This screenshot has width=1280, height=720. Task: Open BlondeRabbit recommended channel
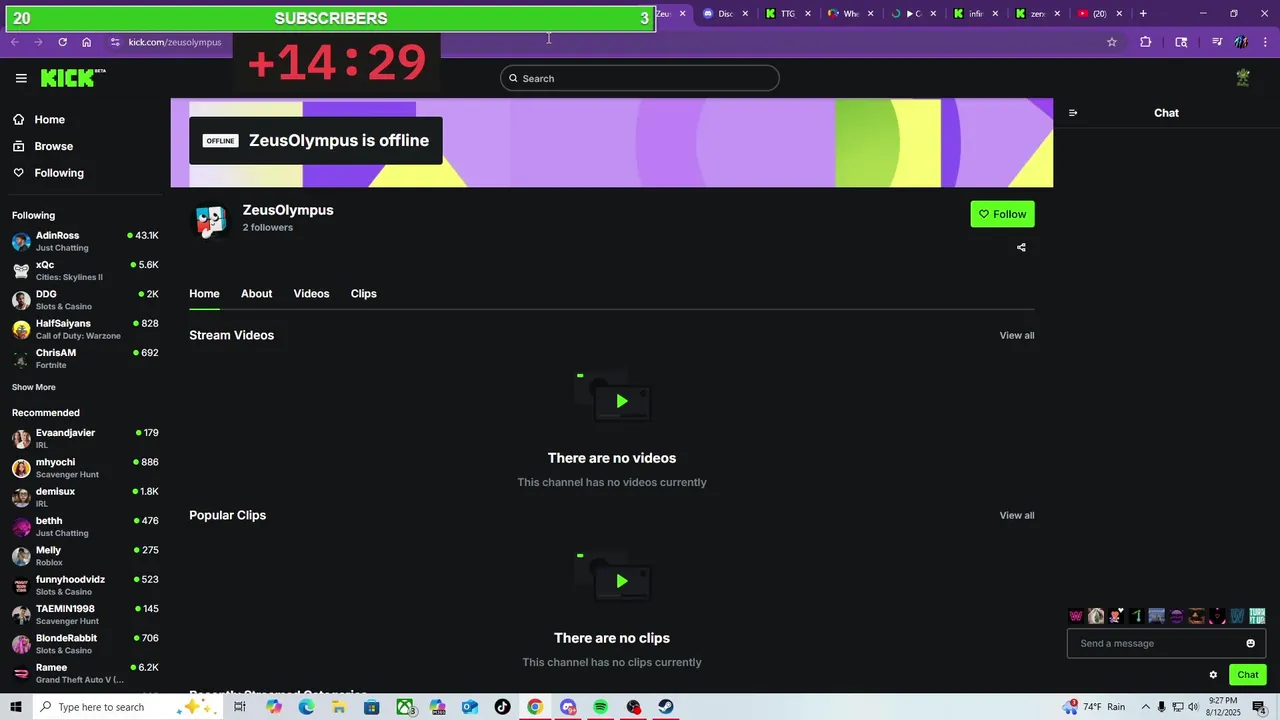coord(85,644)
